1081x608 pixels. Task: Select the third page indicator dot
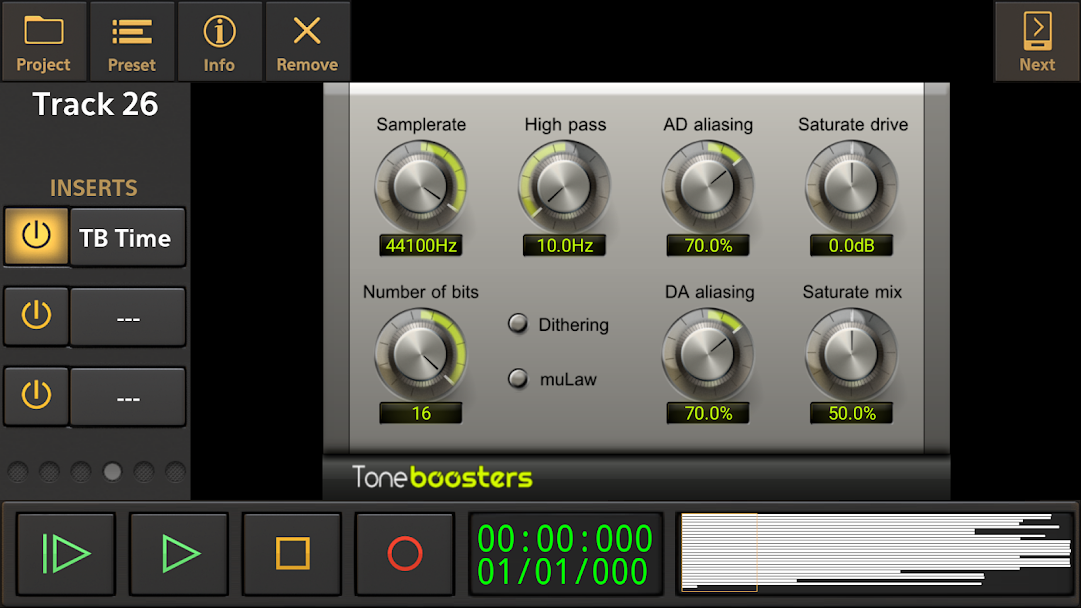tap(81, 472)
